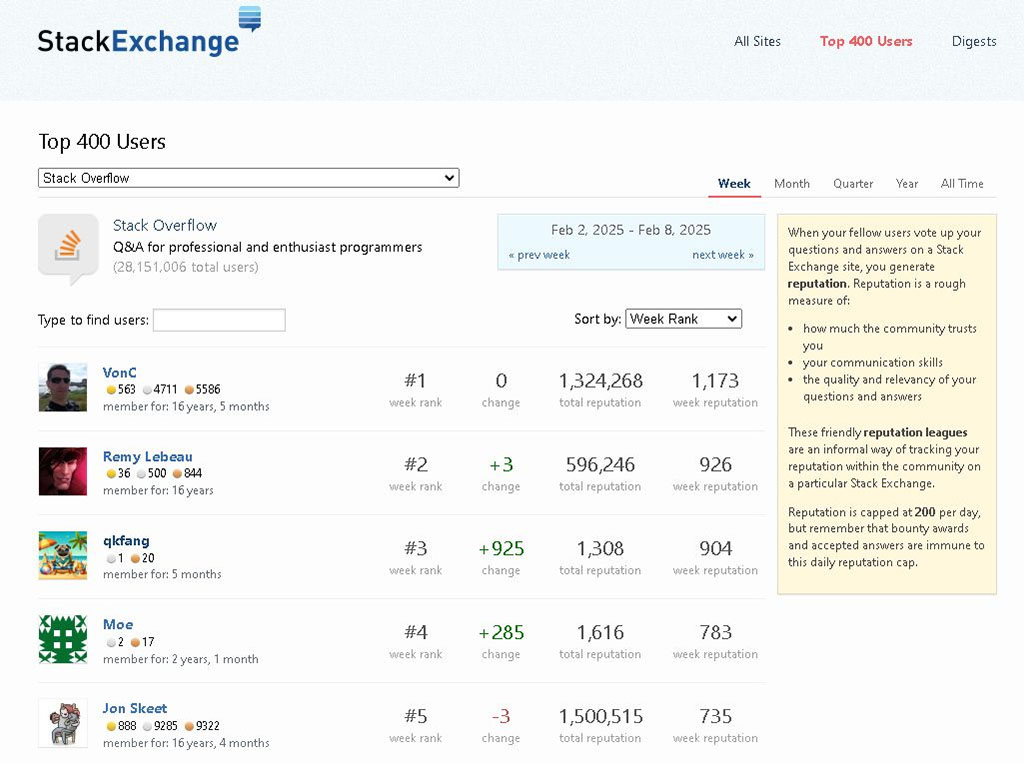Open Remy Lebeau's profile link

148,456
